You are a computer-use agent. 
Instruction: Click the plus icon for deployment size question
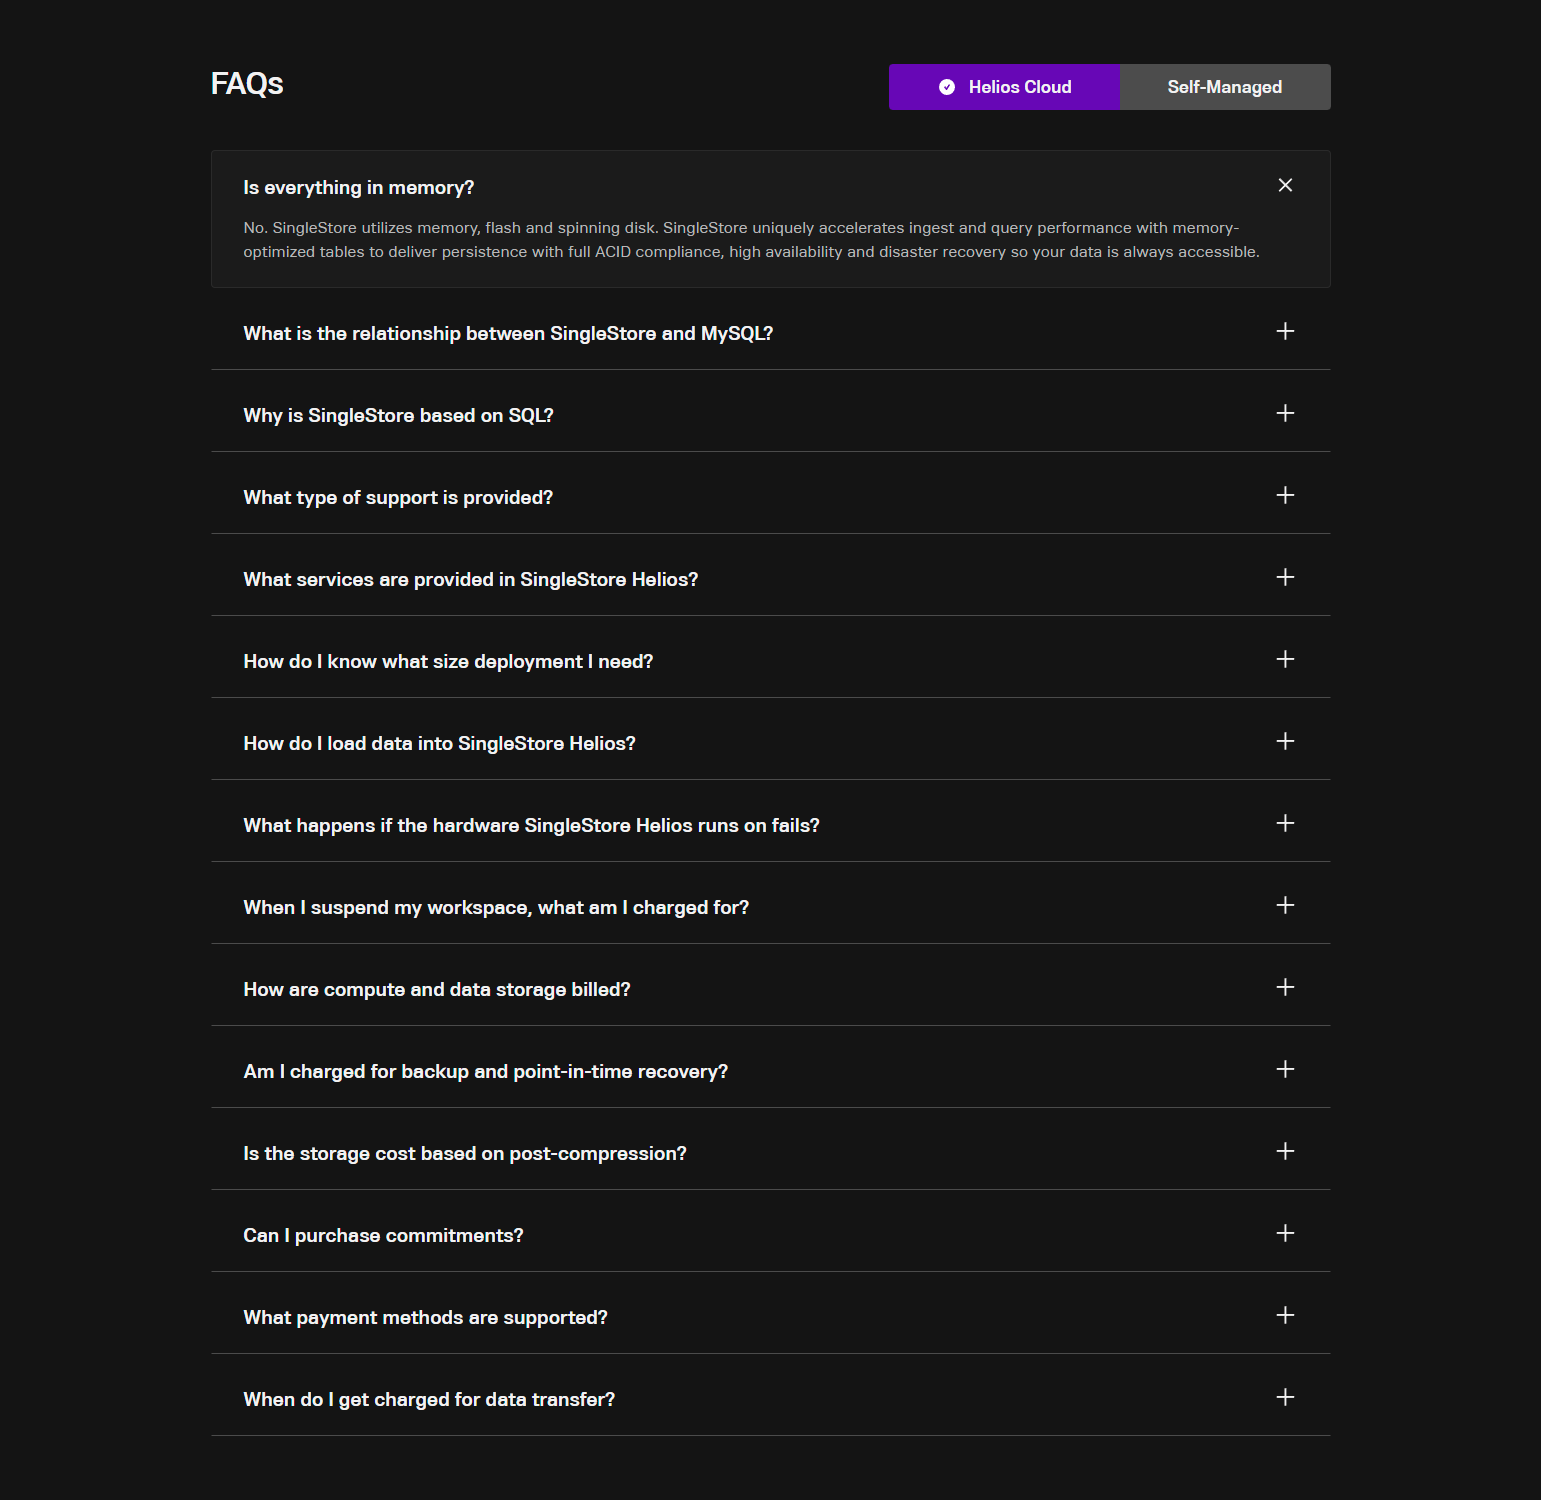[x=1286, y=660]
